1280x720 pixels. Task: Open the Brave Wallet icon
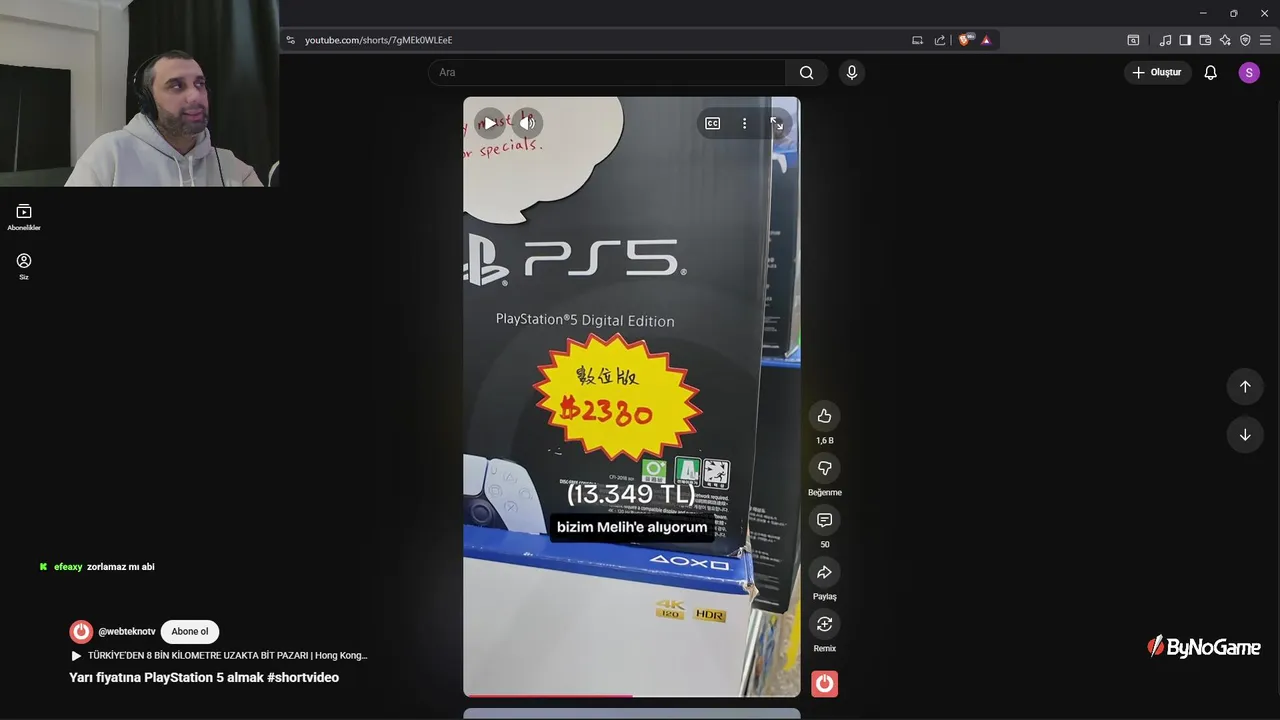pos(1205,40)
